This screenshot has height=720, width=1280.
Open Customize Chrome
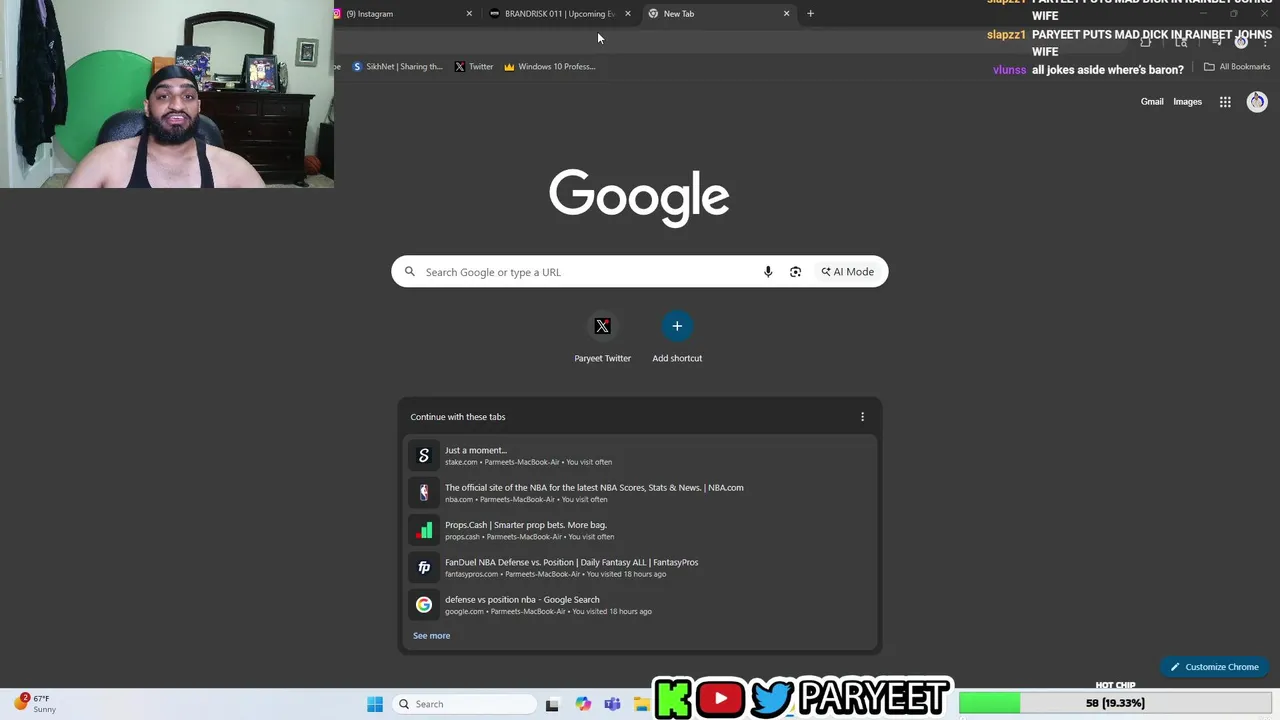click(x=1214, y=667)
